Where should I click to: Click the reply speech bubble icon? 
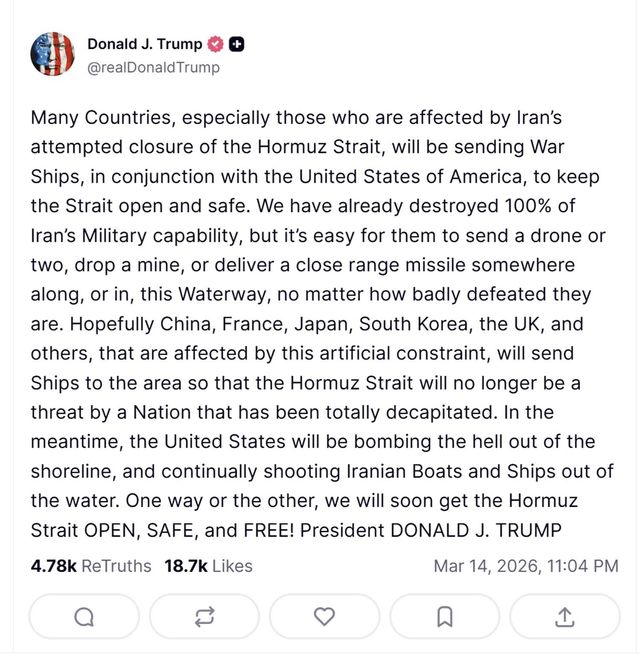coord(85,616)
